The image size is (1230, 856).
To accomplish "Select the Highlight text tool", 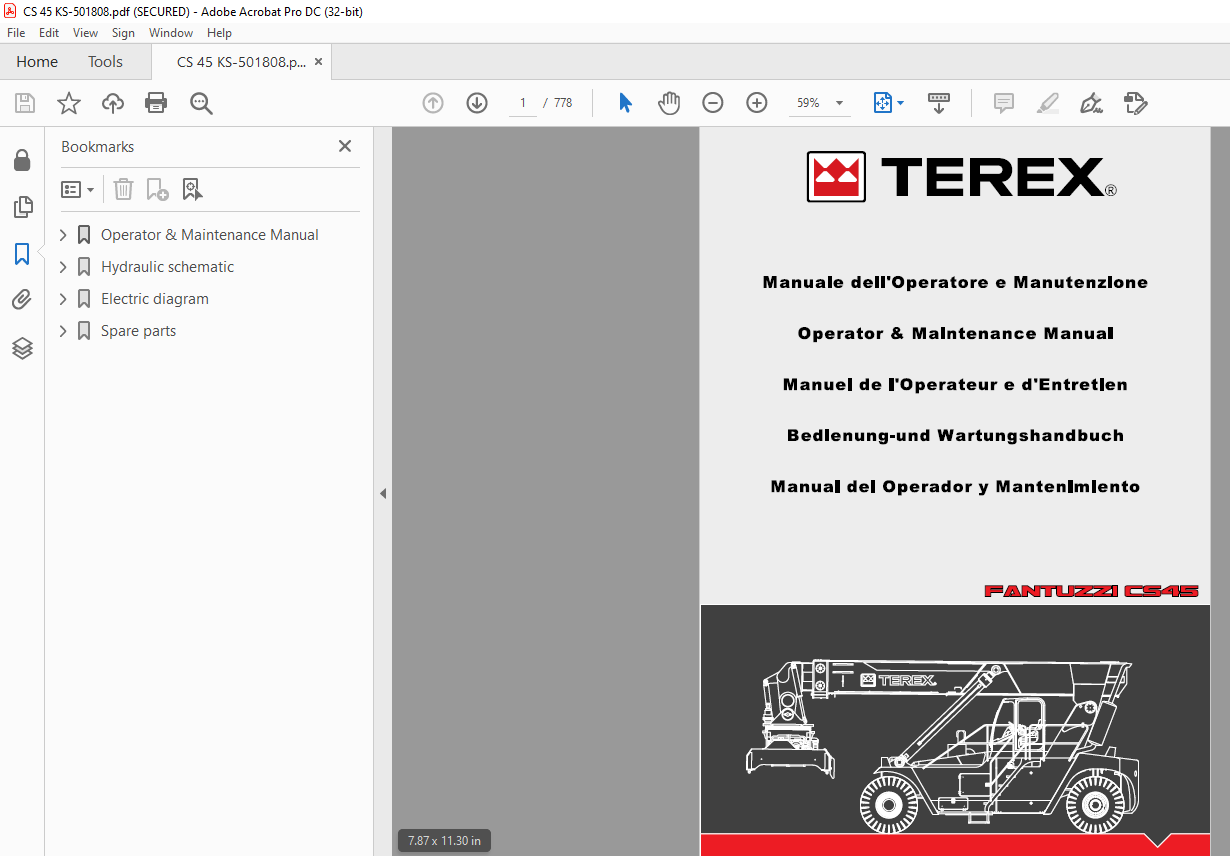I will [1048, 103].
